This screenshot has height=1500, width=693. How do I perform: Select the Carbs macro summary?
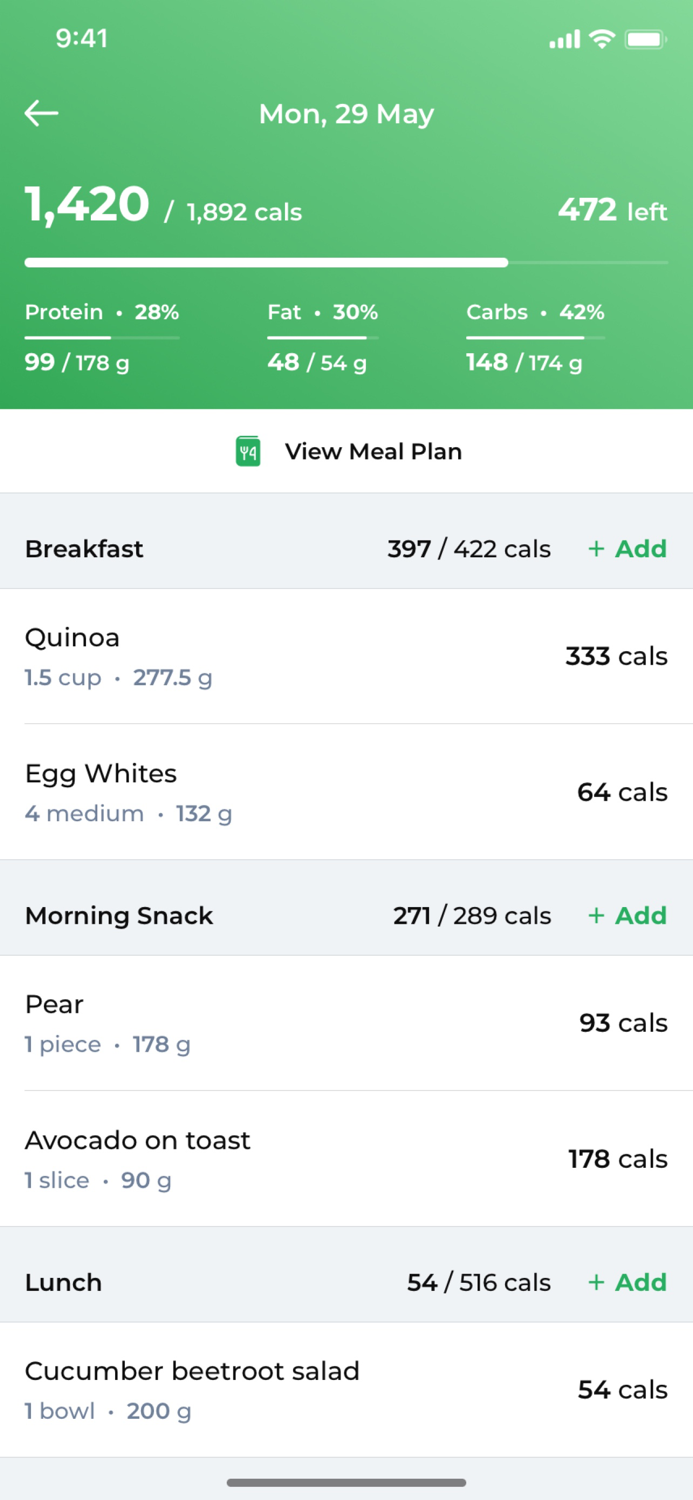click(535, 337)
